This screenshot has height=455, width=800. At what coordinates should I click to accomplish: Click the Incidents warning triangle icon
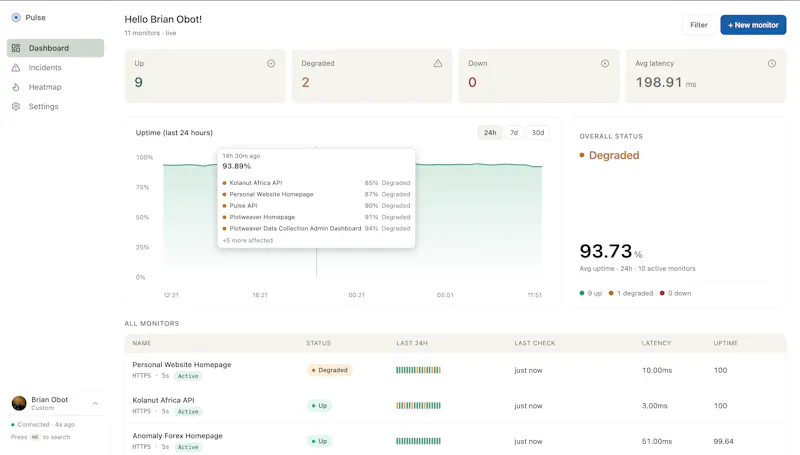16,67
